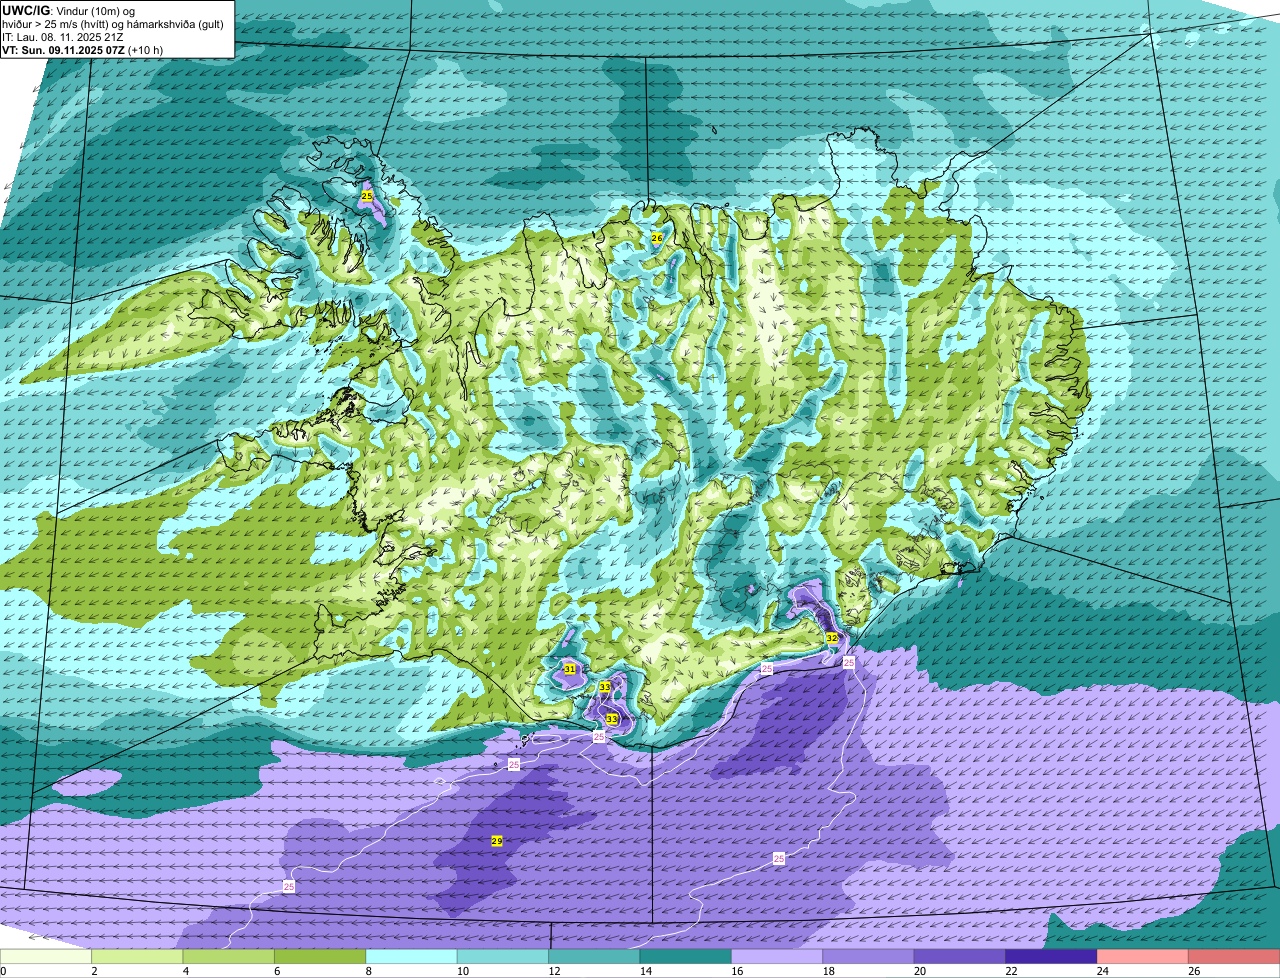This screenshot has width=1280, height=978.
Task: Click the 24–26 m/s pink legend swatch
Action: pyautogui.click(x=1143, y=956)
